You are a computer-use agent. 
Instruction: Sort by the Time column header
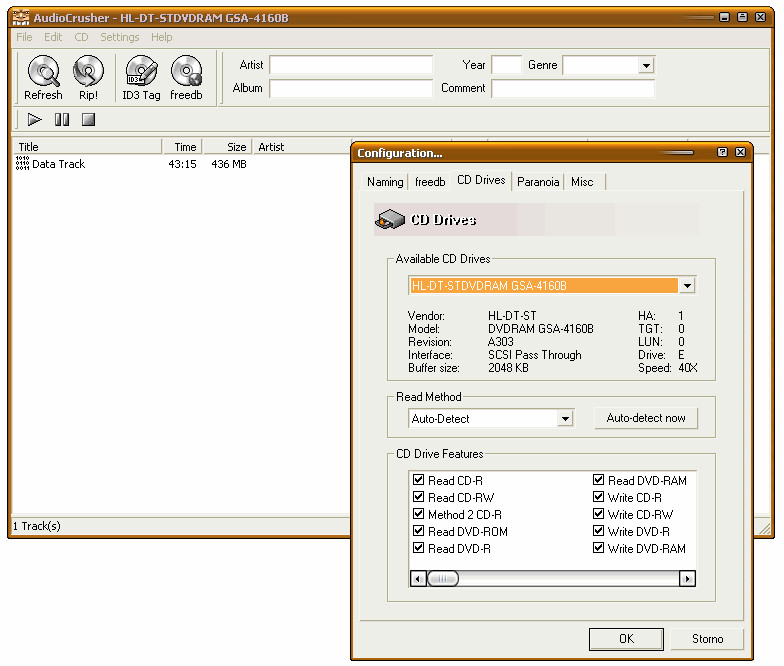(x=182, y=146)
